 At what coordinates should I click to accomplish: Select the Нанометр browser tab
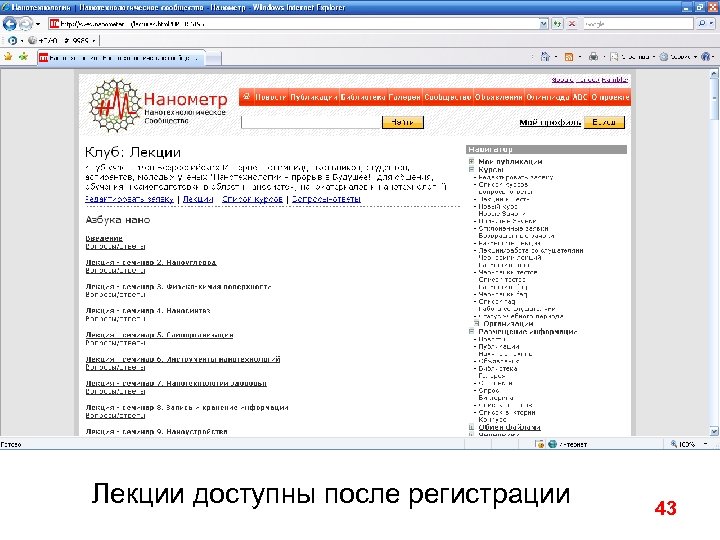[121, 58]
